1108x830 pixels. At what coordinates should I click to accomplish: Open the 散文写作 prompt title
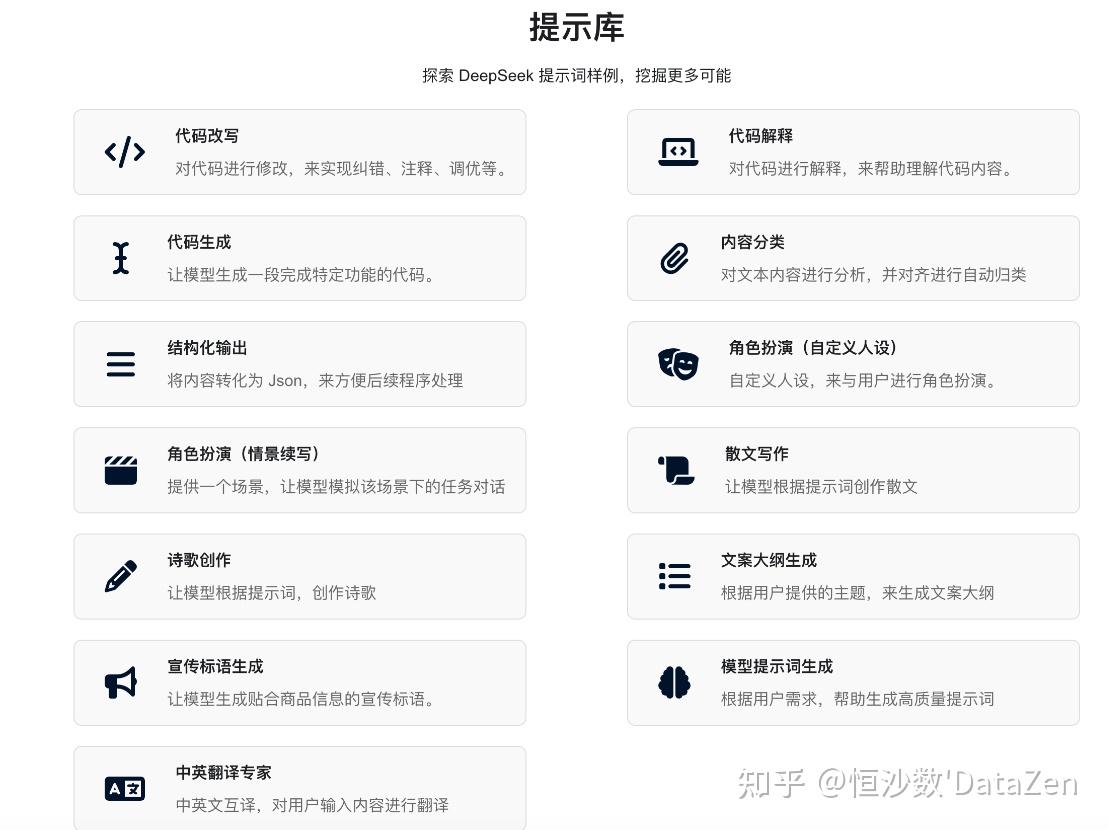click(x=757, y=454)
